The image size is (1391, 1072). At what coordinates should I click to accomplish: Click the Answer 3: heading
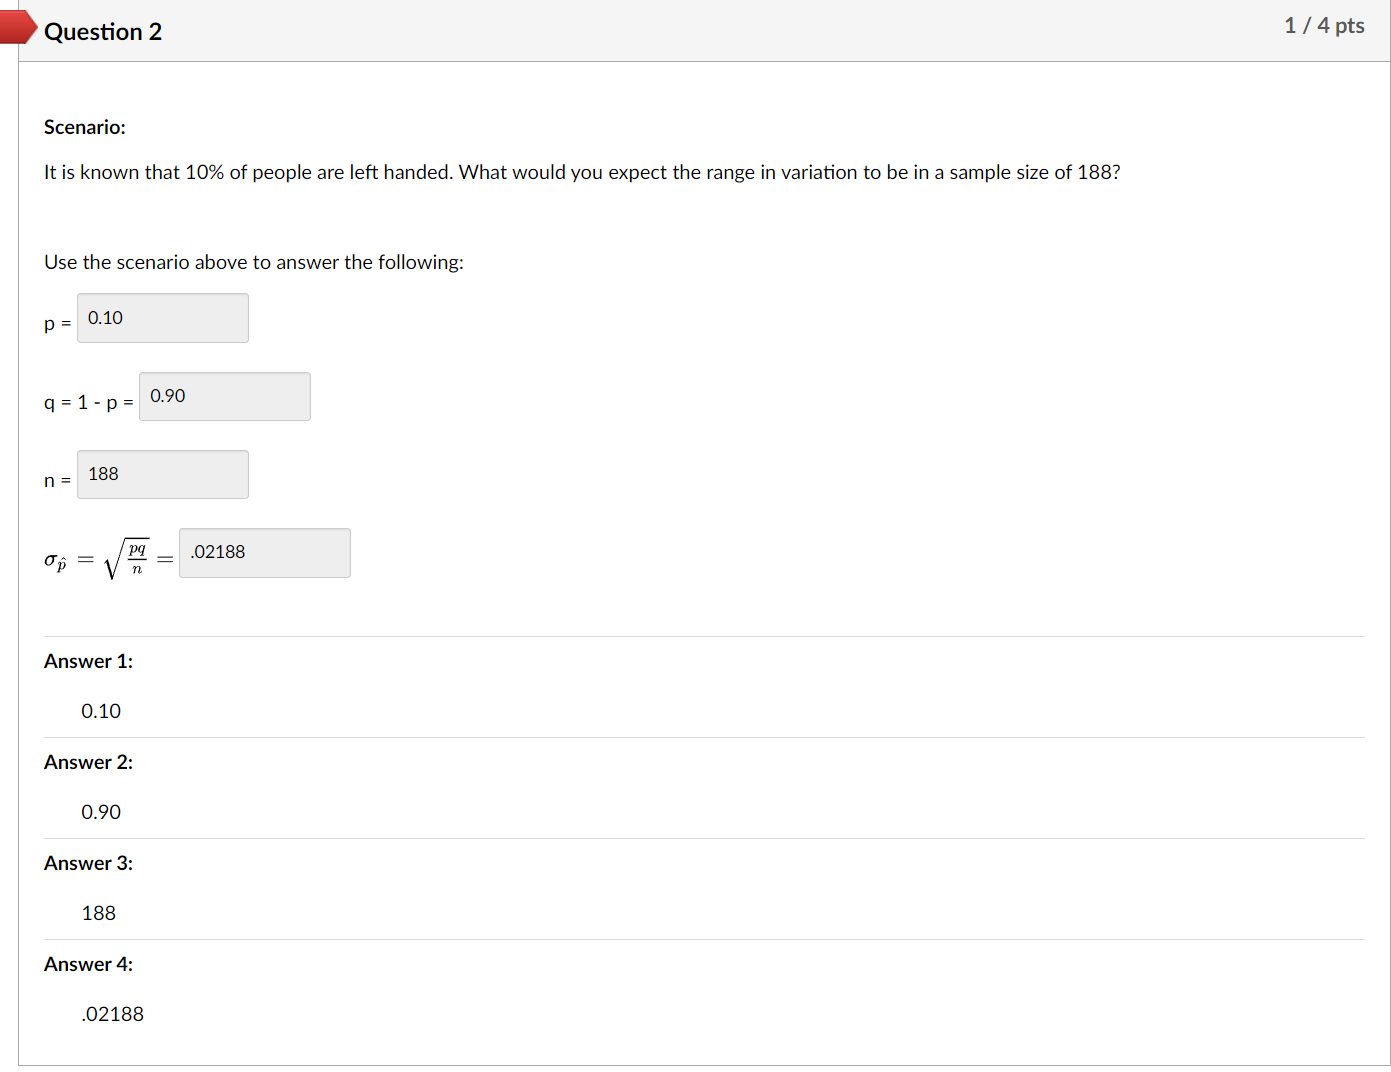coord(88,863)
